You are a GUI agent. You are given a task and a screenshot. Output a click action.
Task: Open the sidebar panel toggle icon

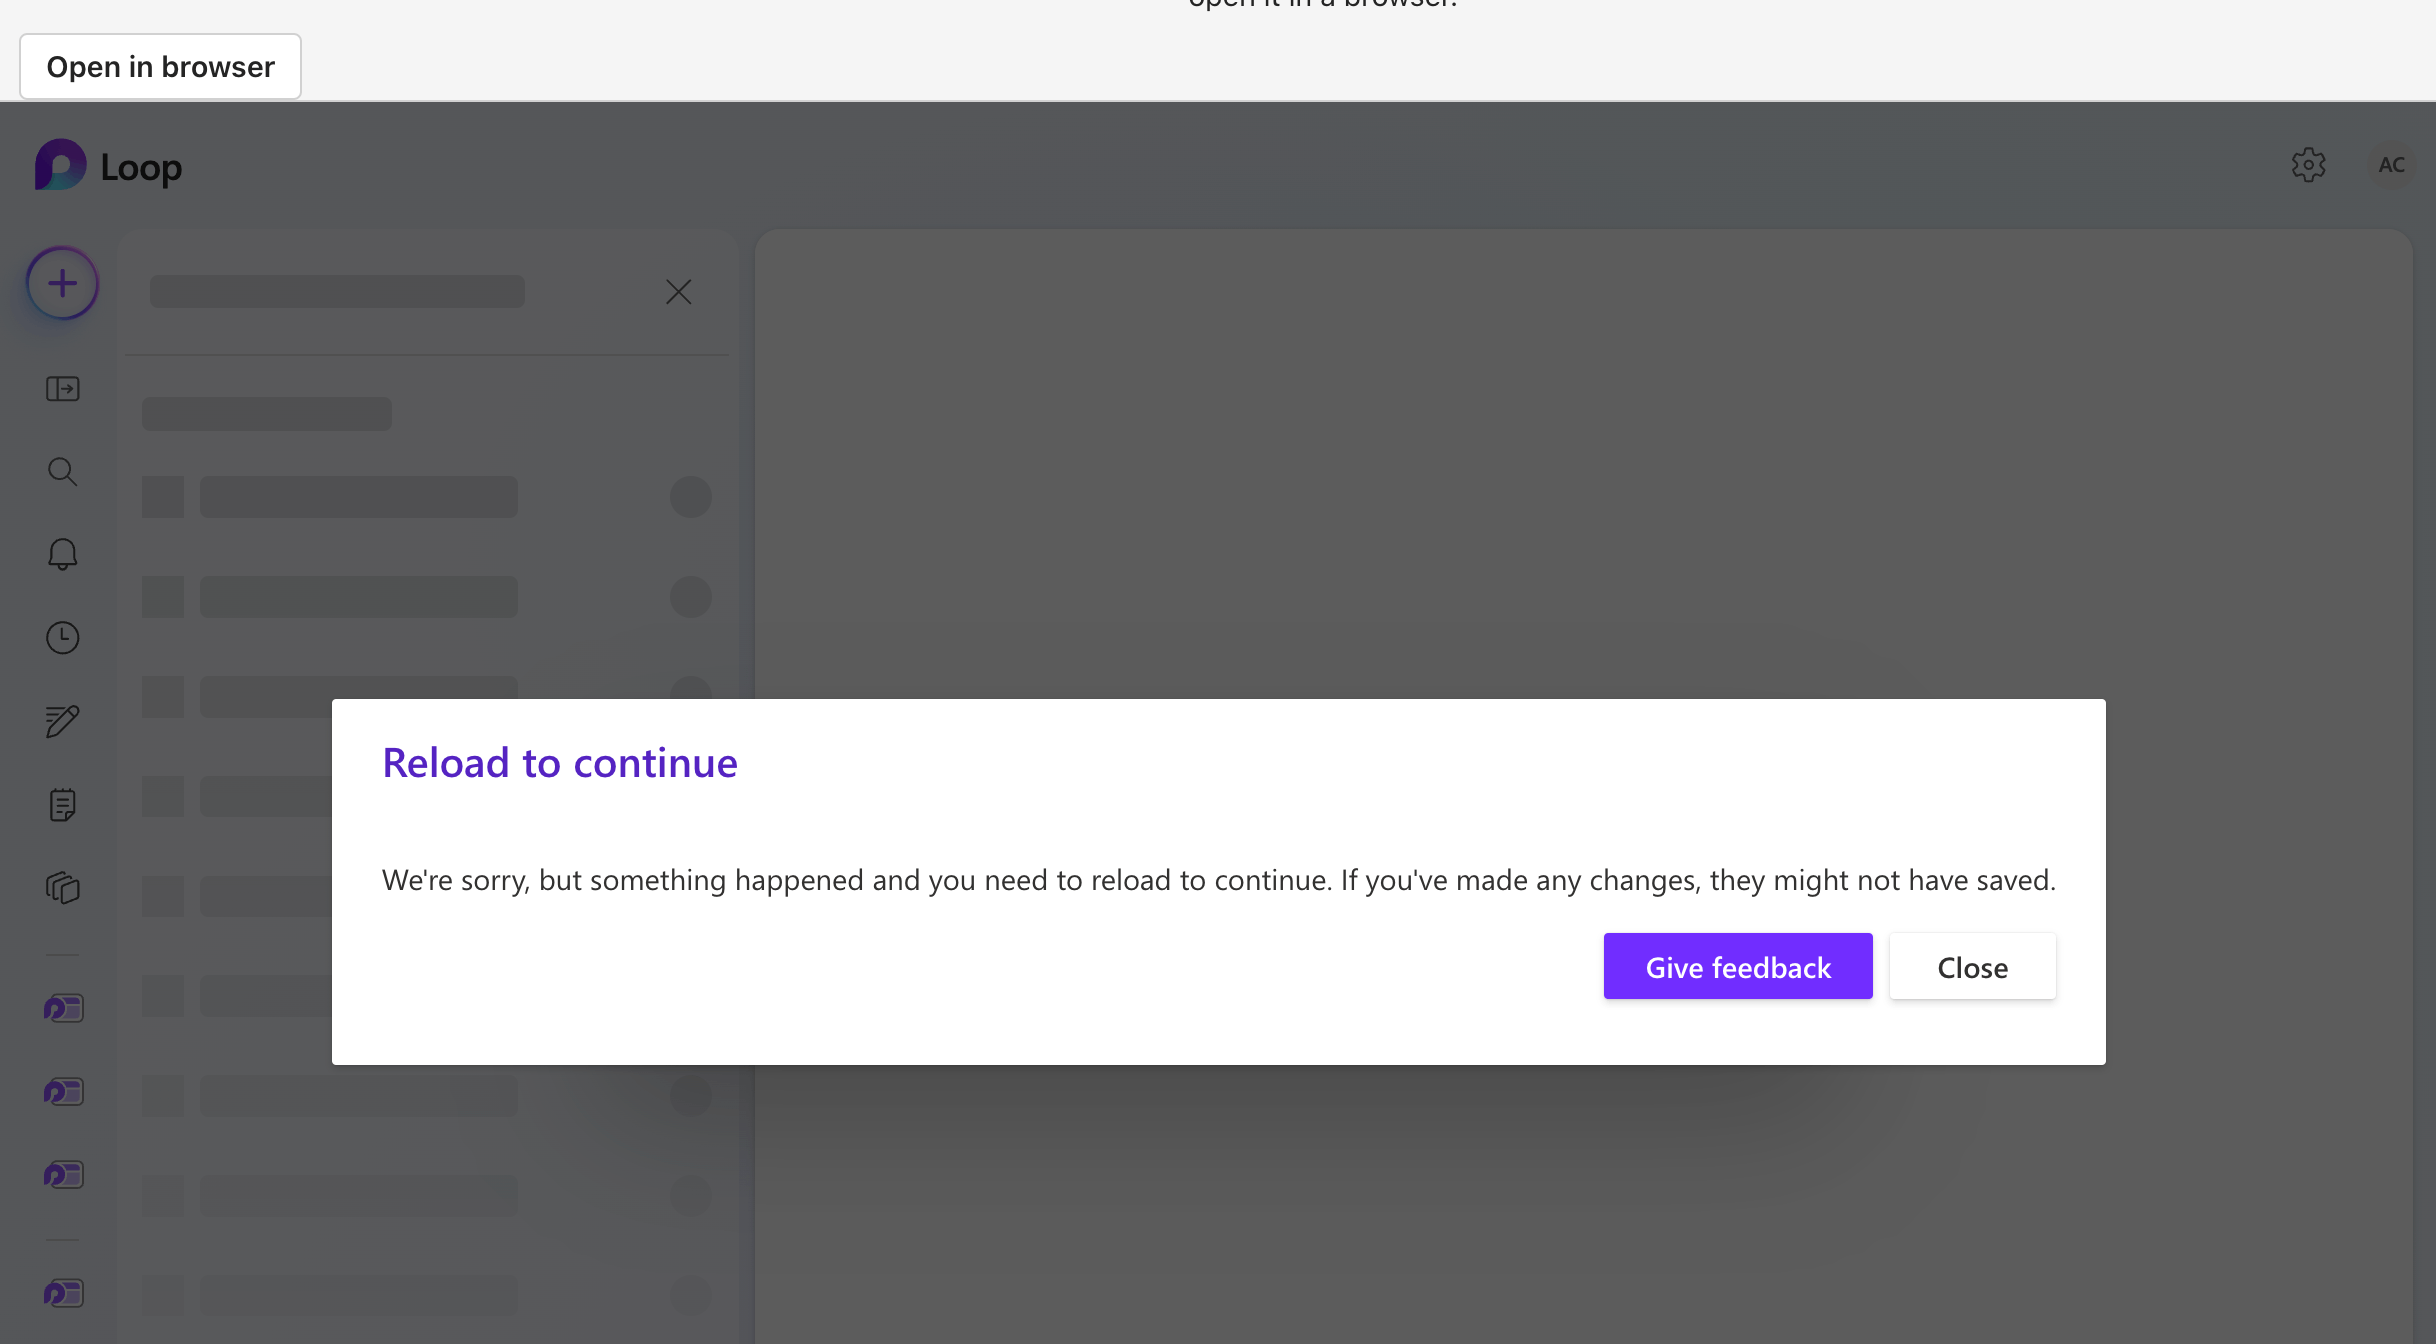pos(62,389)
